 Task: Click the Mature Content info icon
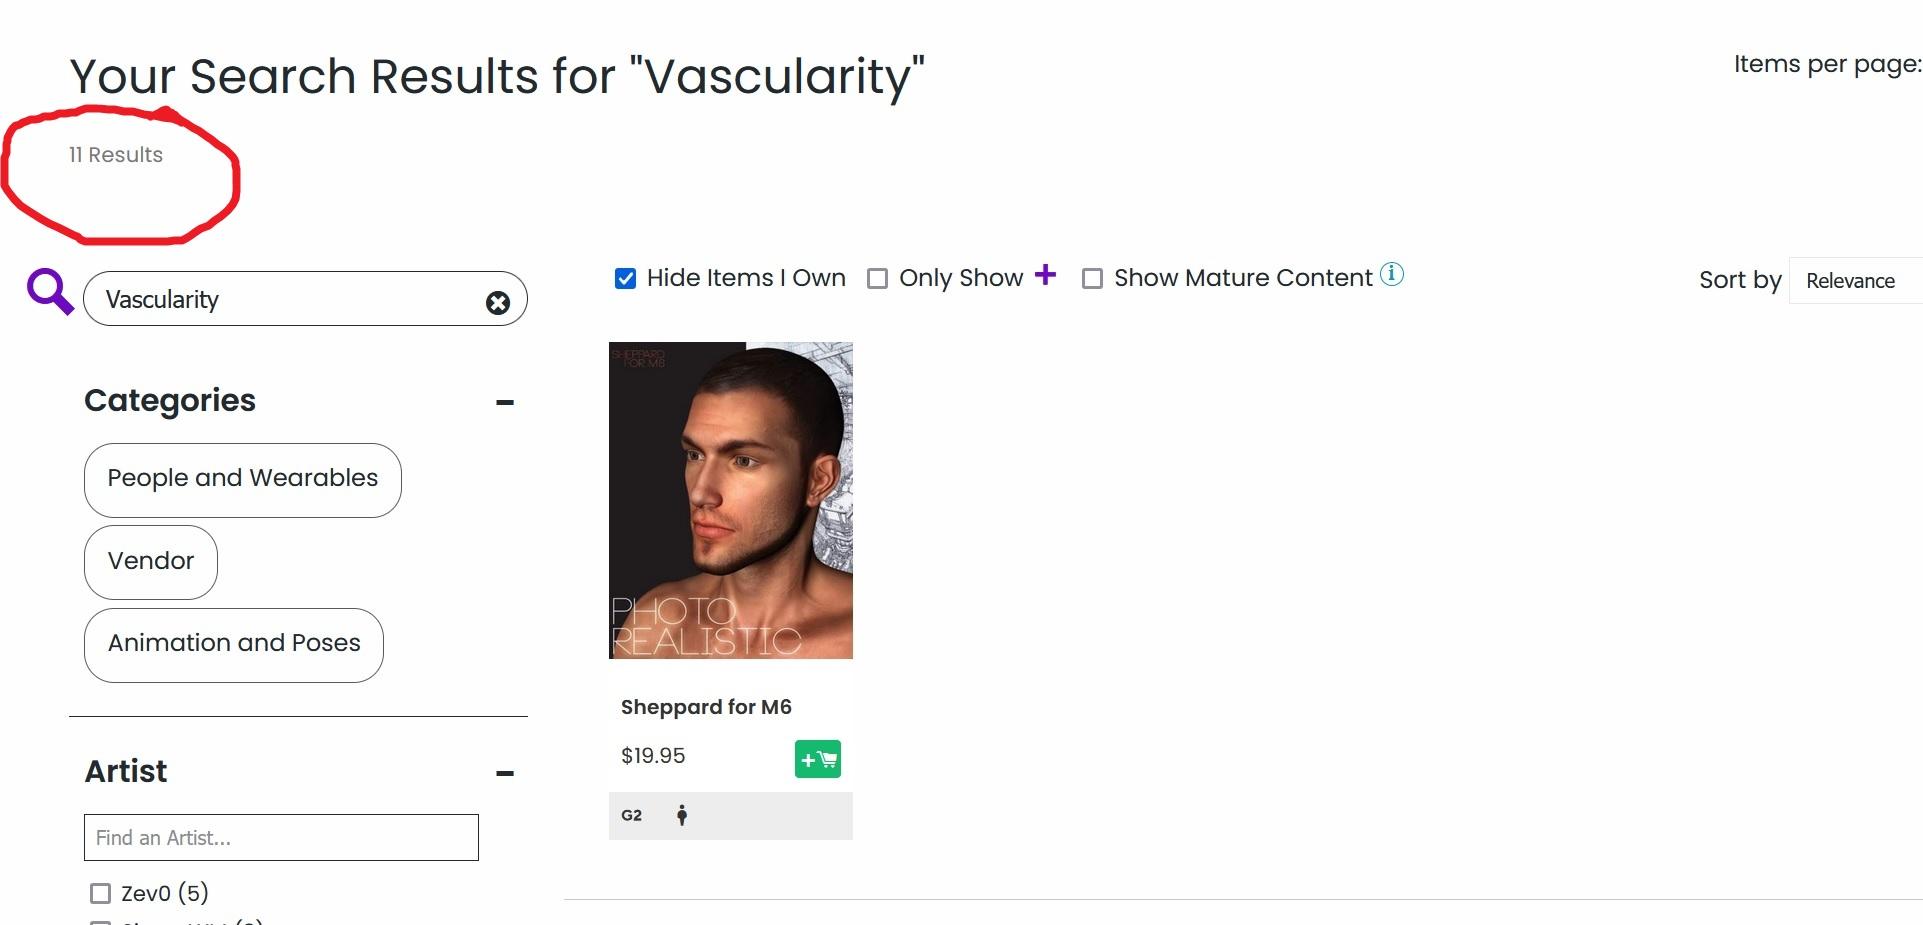tap(1391, 274)
